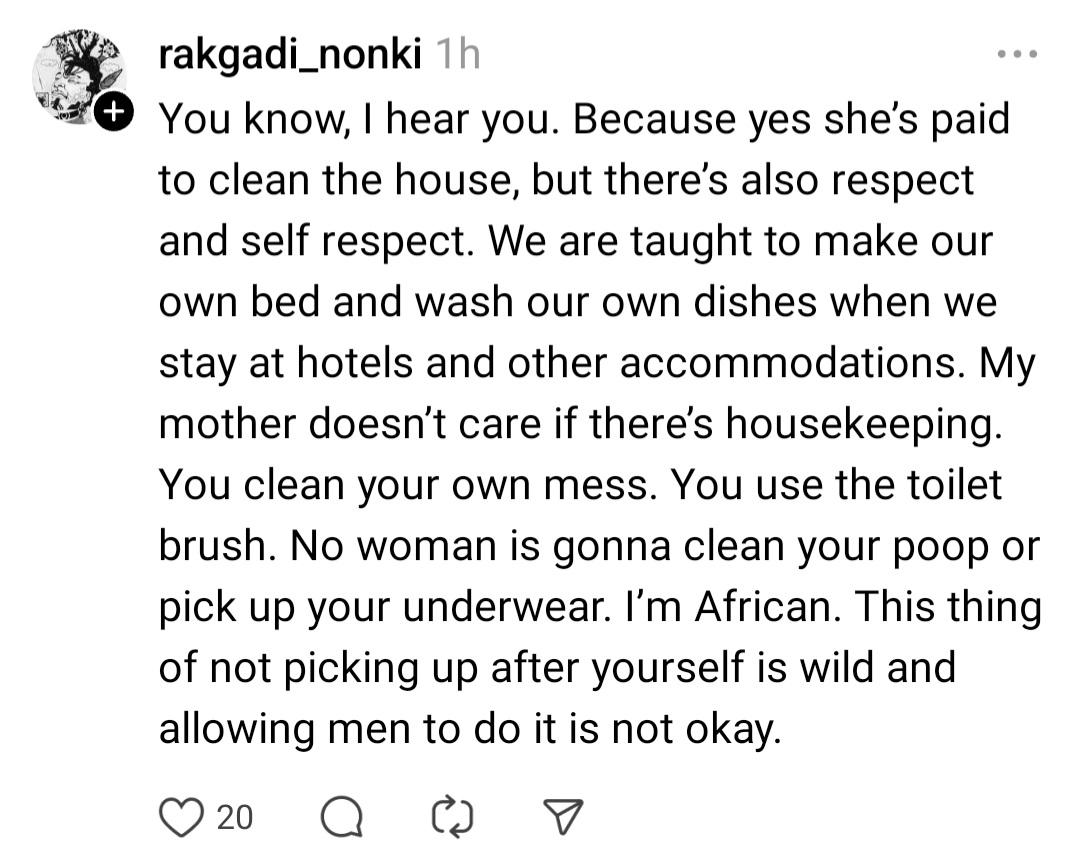Click the 1h timestamp

click(x=458, y=55)
